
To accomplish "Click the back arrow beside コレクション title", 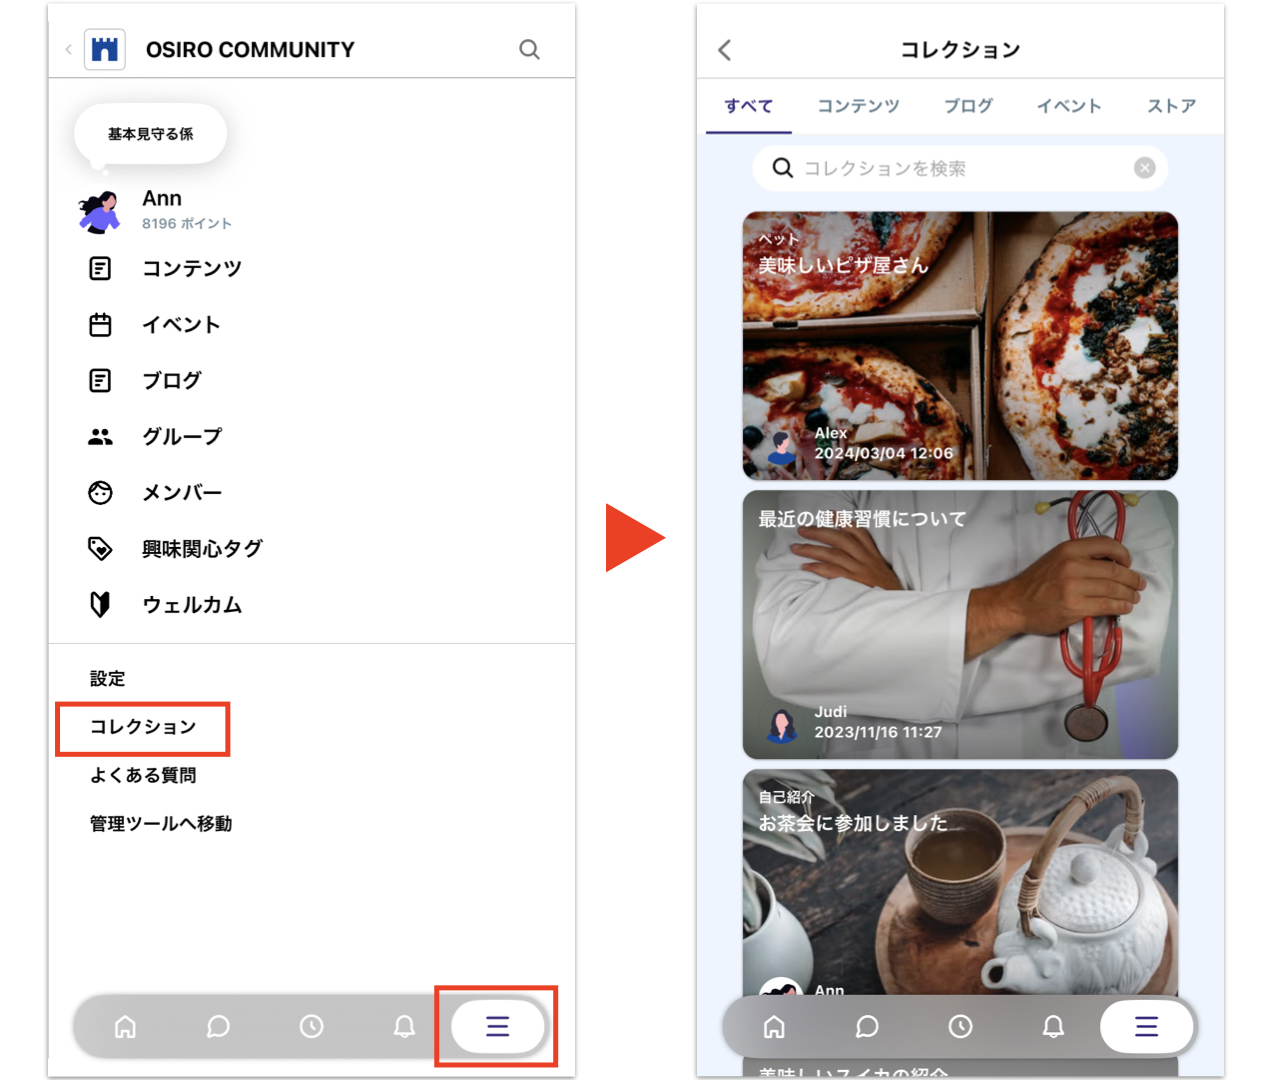I will pos(725,50).
